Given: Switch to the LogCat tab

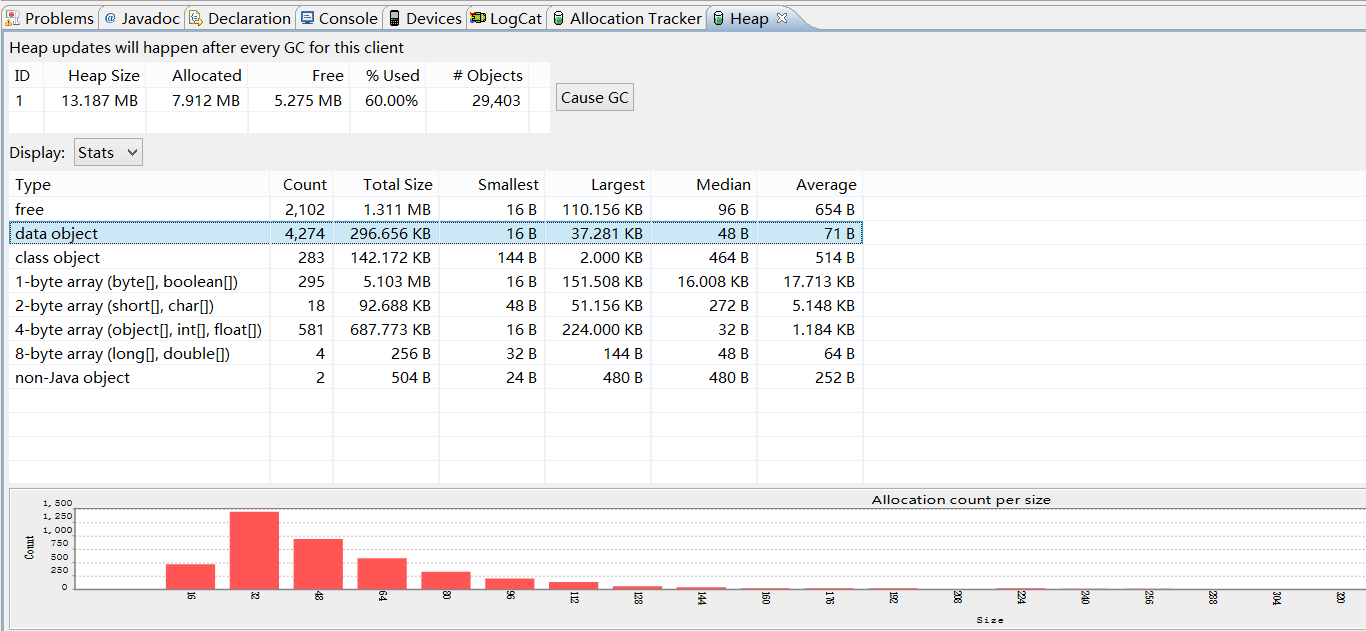Looking at the screenshot, I should click(x=507, y=18).
